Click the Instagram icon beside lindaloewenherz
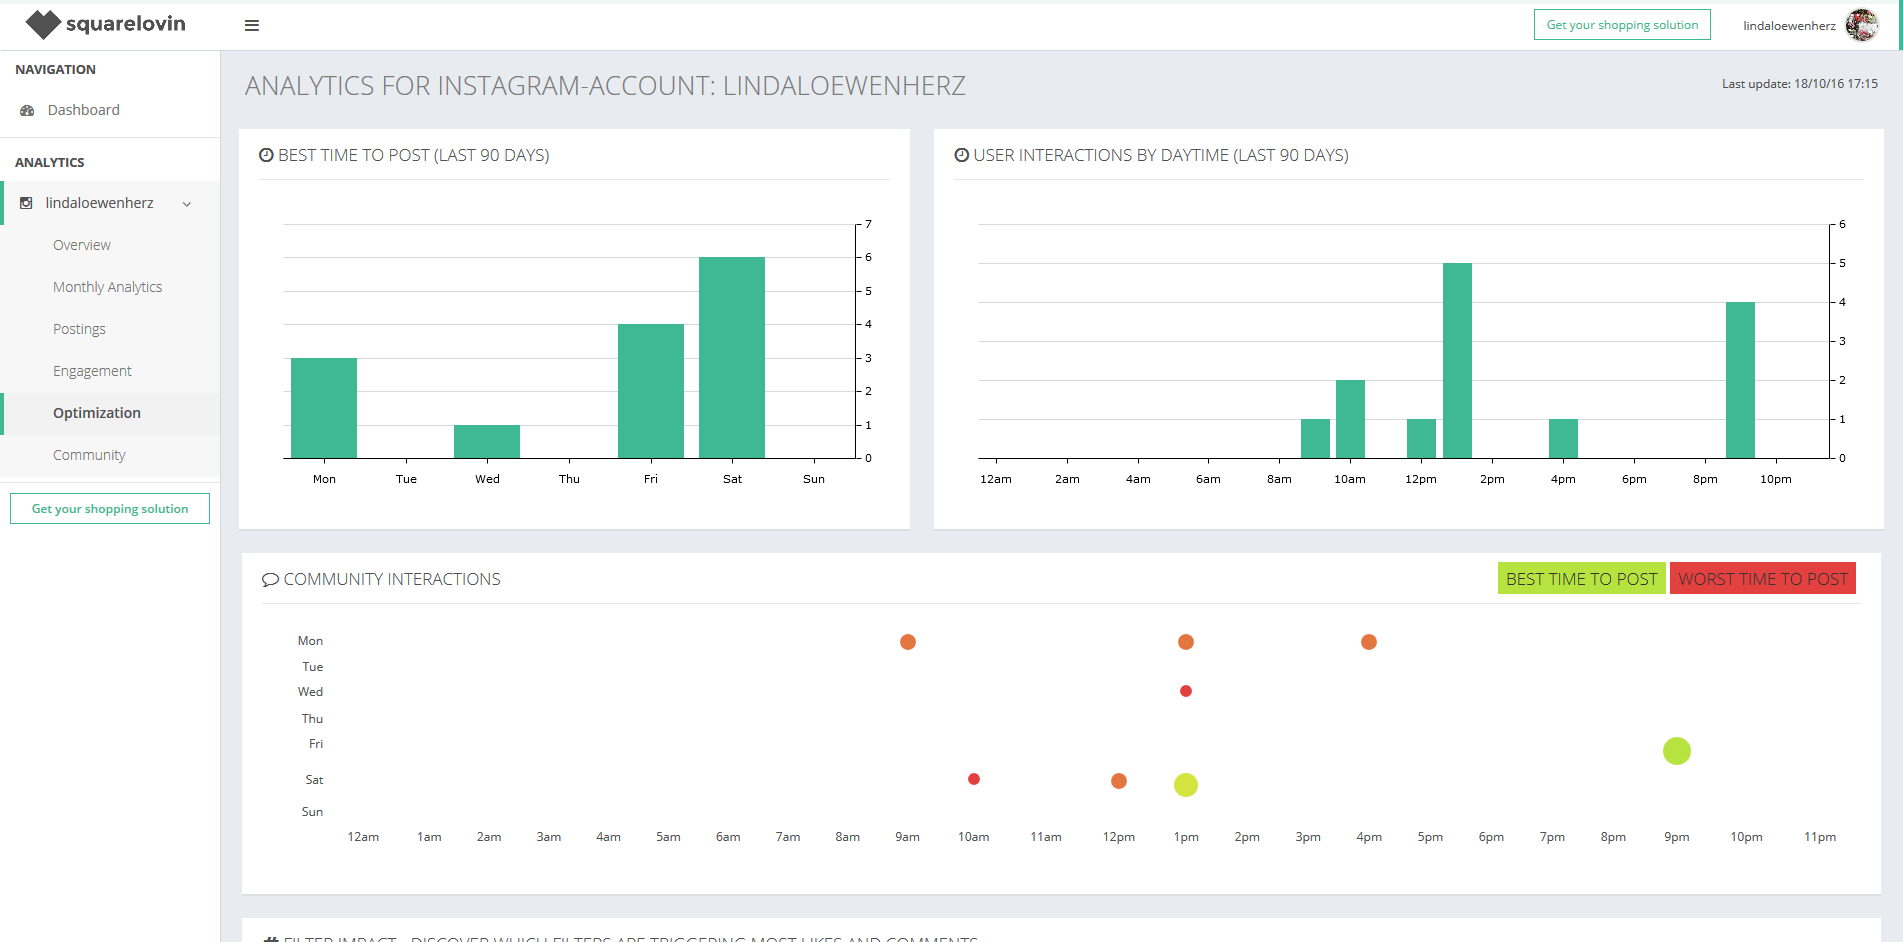 (26, 203)
